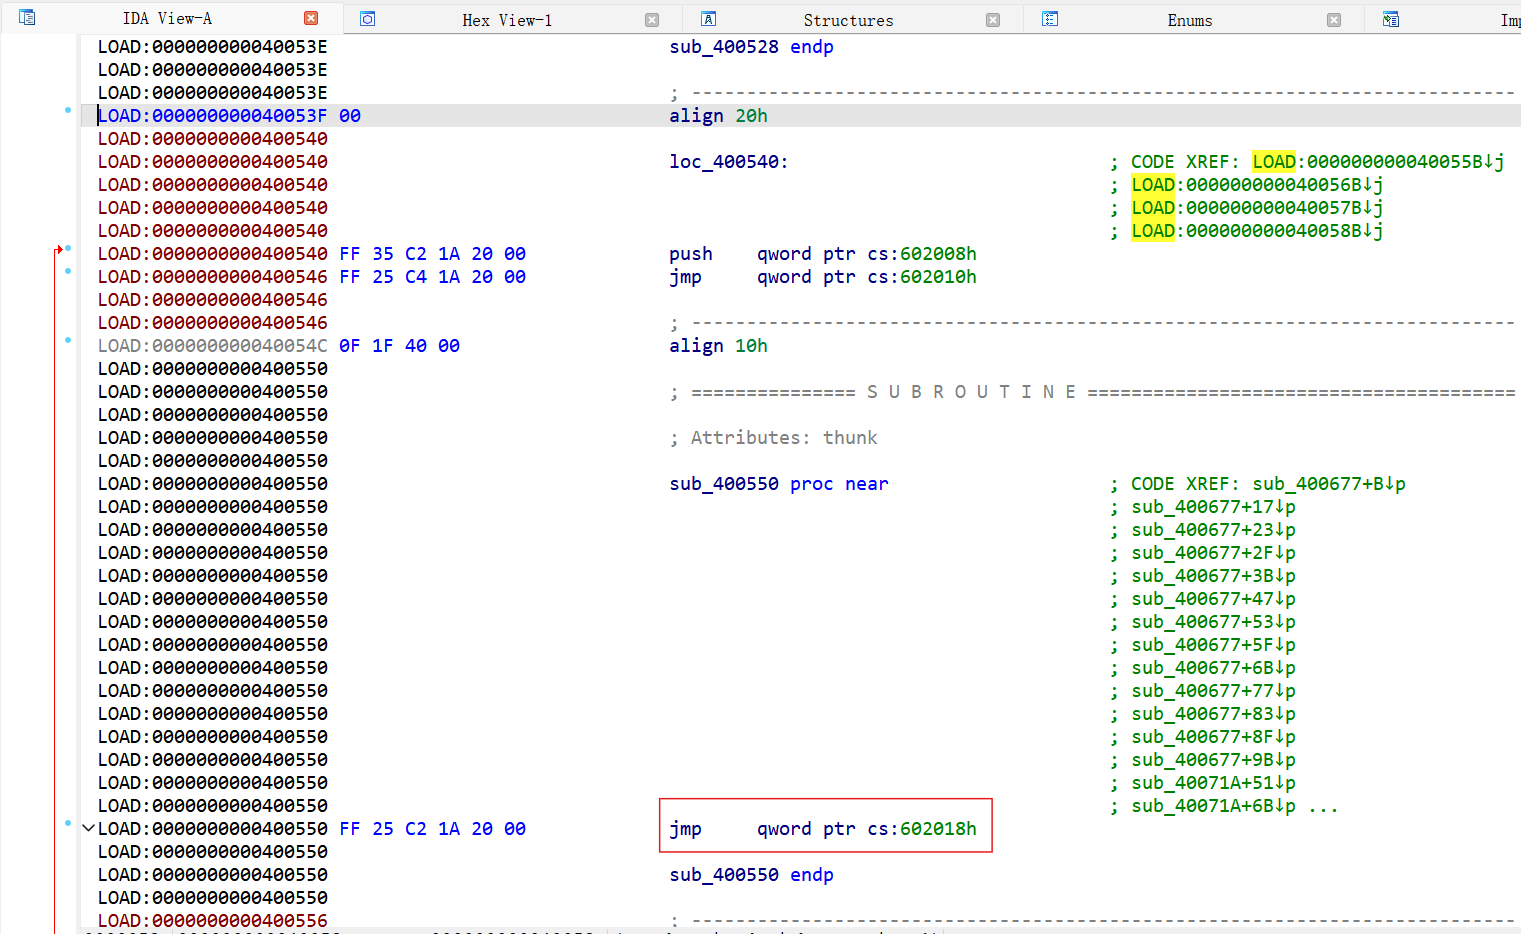The image size is (1521, 934).
Task: Switch to the IDA View-A tab
Action: [x=167, y=18]
